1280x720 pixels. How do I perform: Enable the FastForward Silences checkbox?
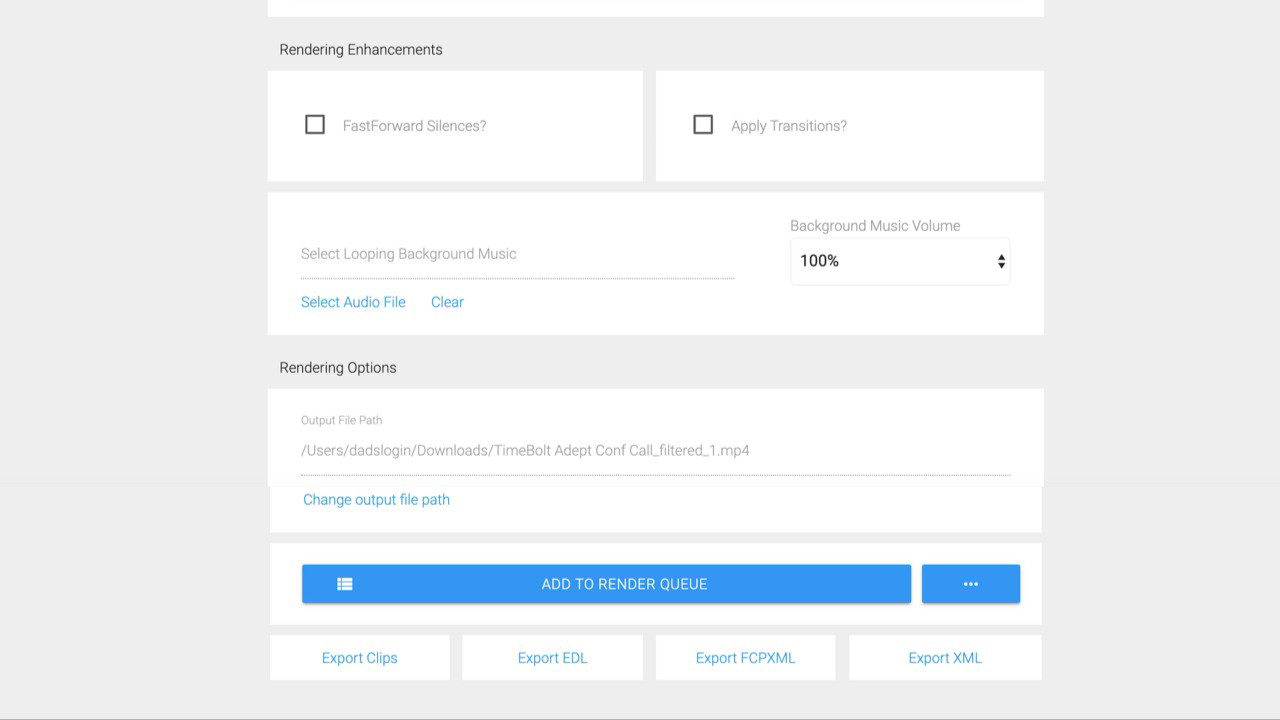[315, 125]
